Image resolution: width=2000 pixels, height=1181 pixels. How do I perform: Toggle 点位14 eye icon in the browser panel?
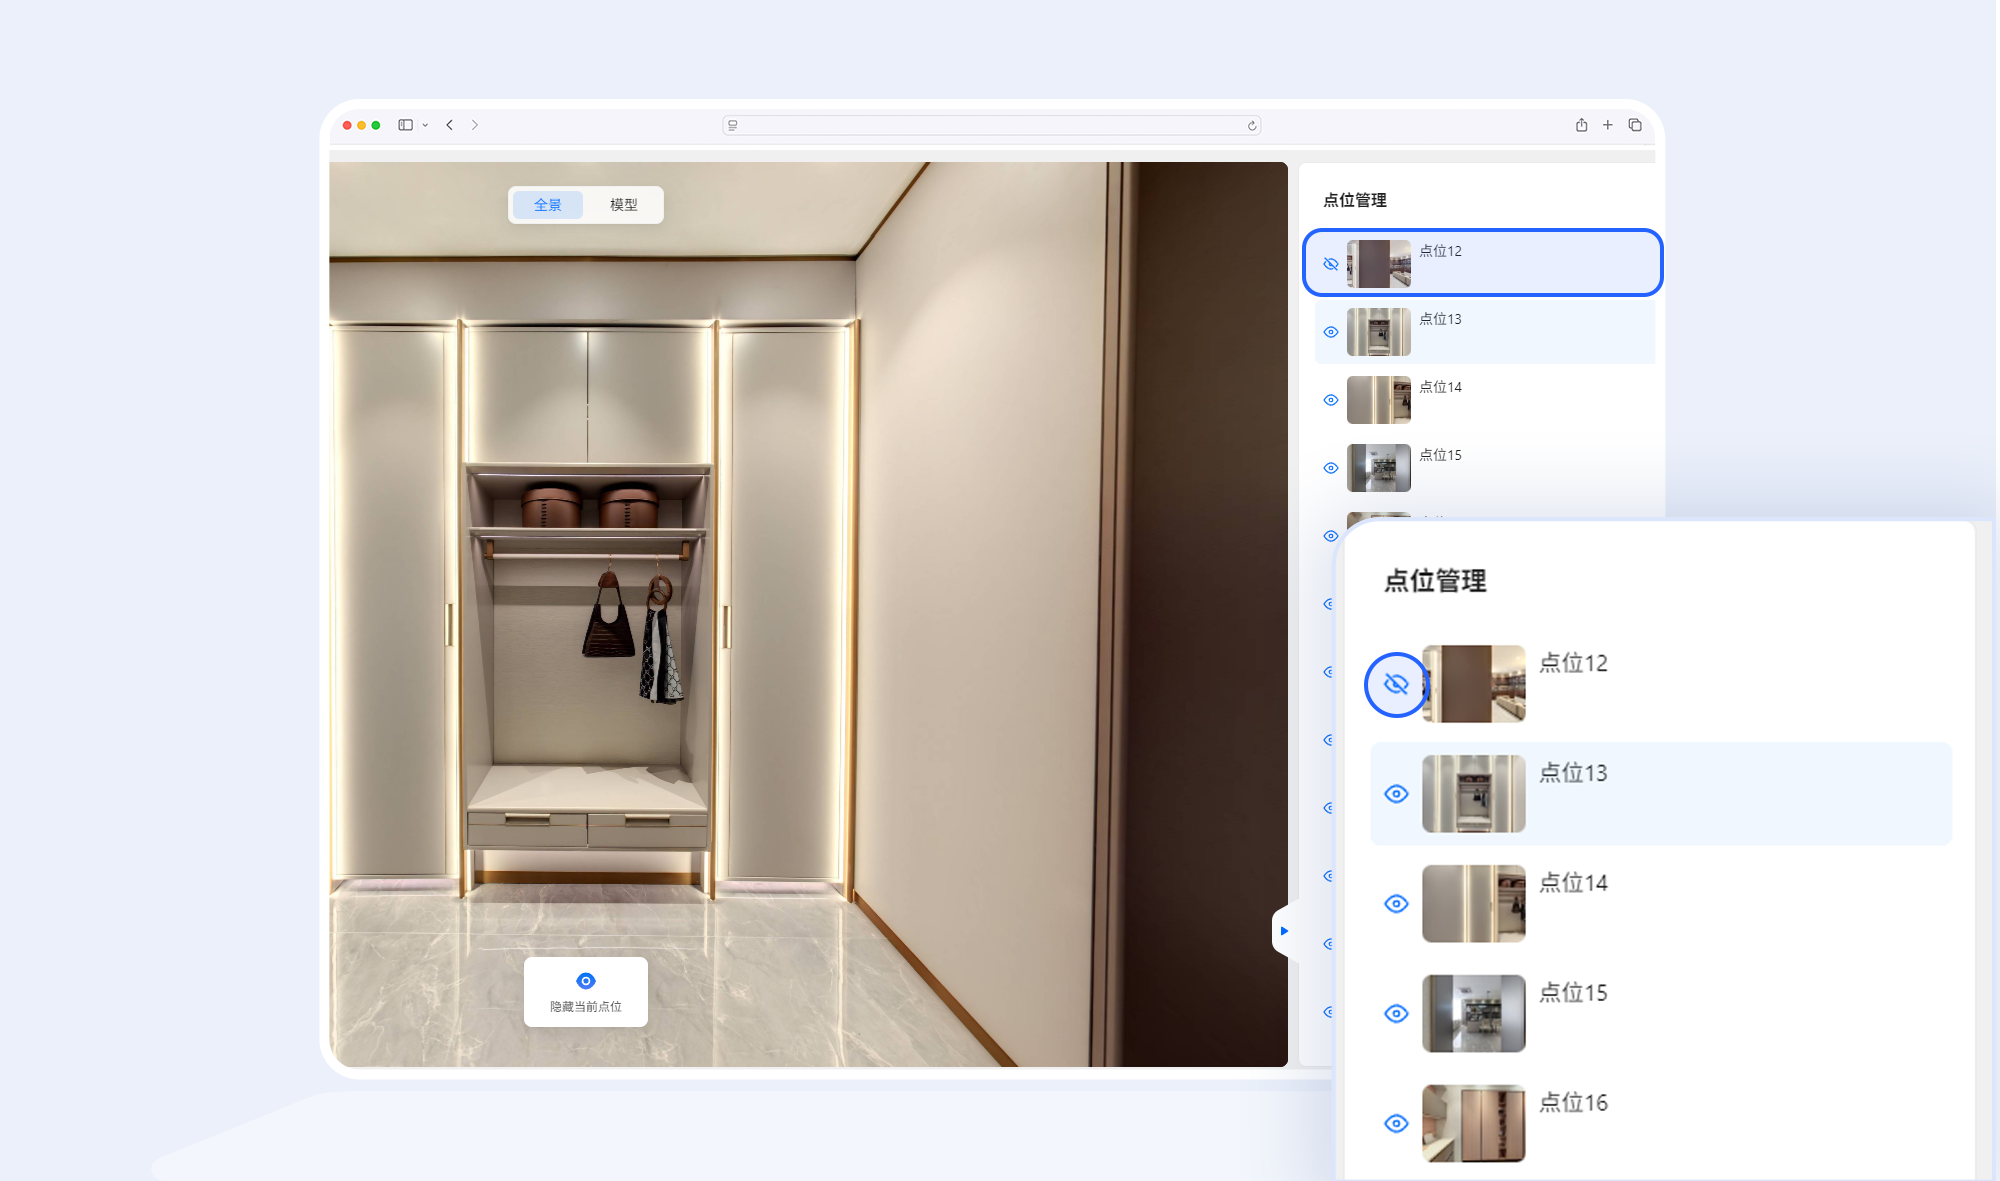(x=1331, y=400)
